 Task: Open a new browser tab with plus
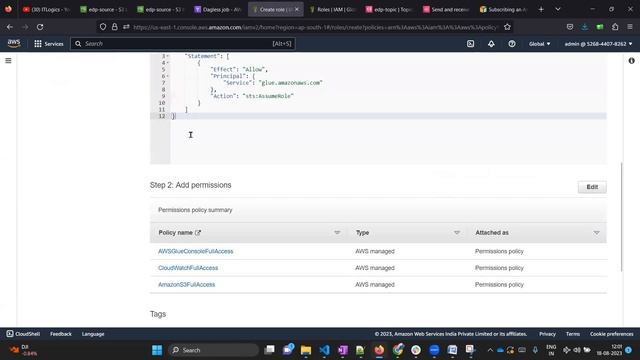541,9
